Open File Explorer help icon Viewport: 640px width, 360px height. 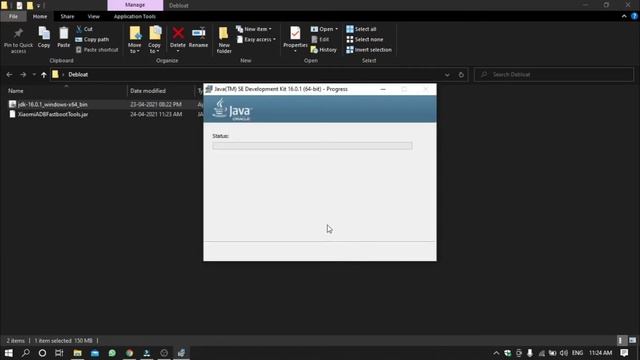[634, 16]
